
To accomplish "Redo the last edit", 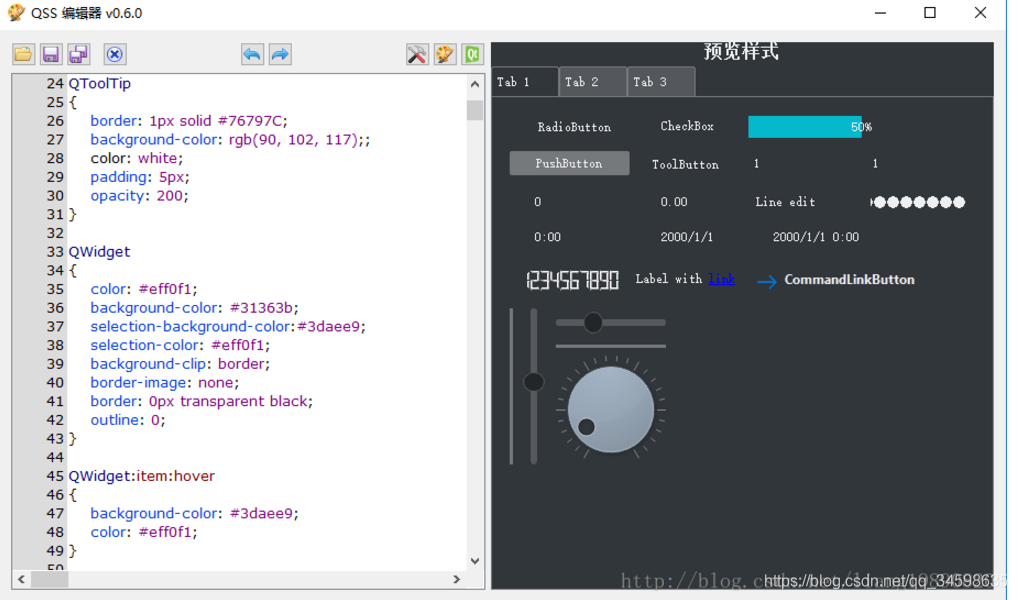I will point(280,54).
